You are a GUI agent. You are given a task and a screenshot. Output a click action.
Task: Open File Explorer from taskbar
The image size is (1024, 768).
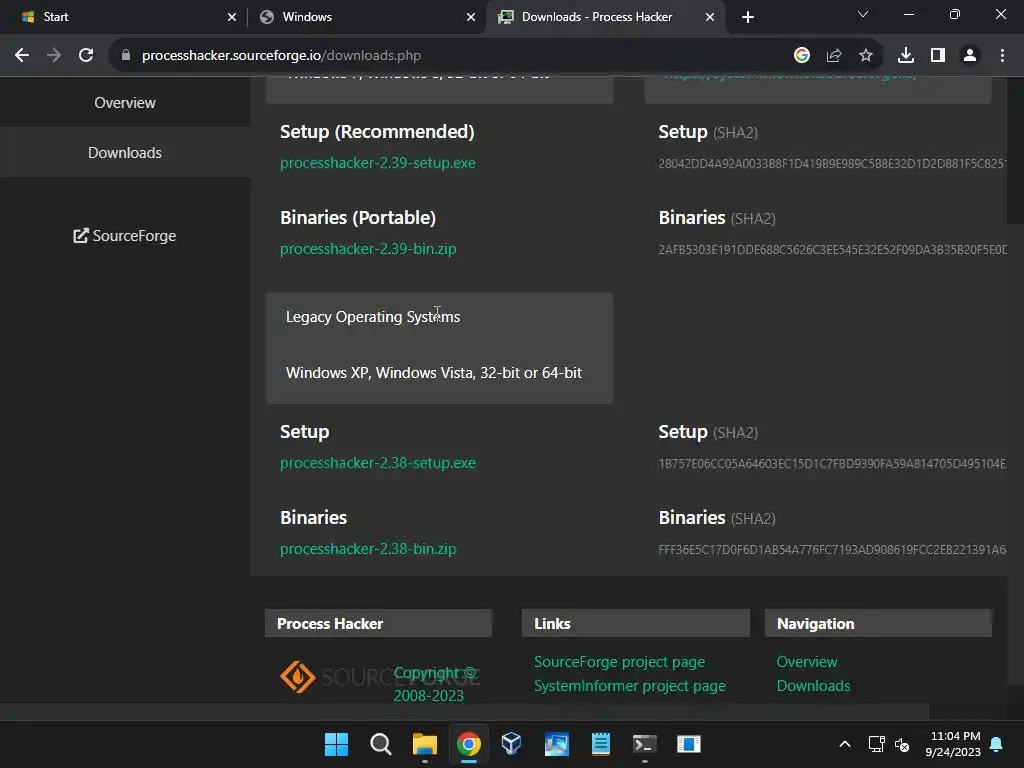pos(424,744)
